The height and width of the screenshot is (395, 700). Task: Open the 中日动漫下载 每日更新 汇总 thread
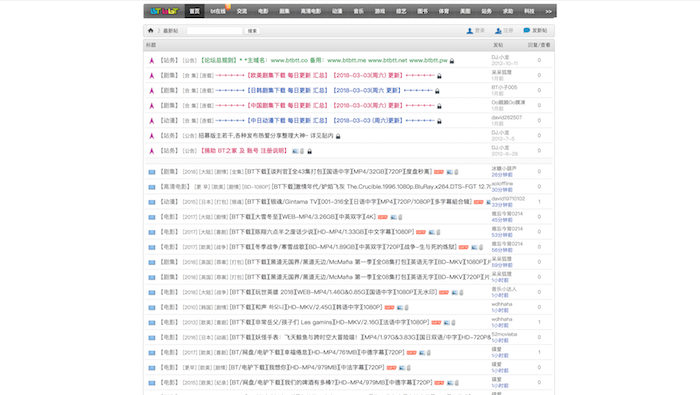click(x=325, y=121)
